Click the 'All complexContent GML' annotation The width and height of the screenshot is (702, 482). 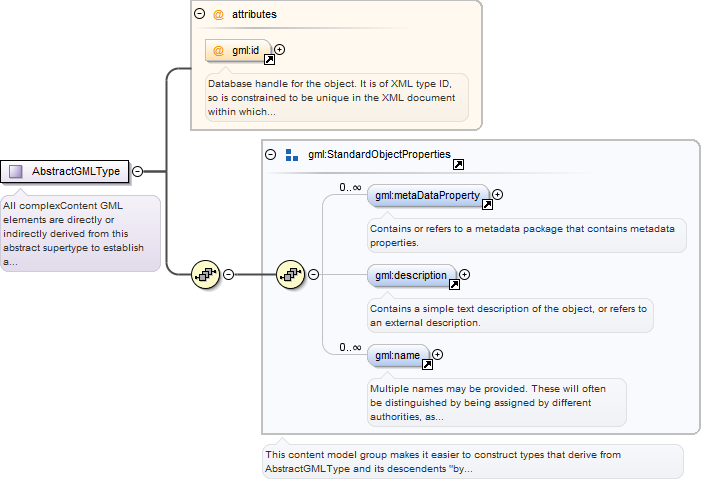pyautogui.click(x=81, y=234)
